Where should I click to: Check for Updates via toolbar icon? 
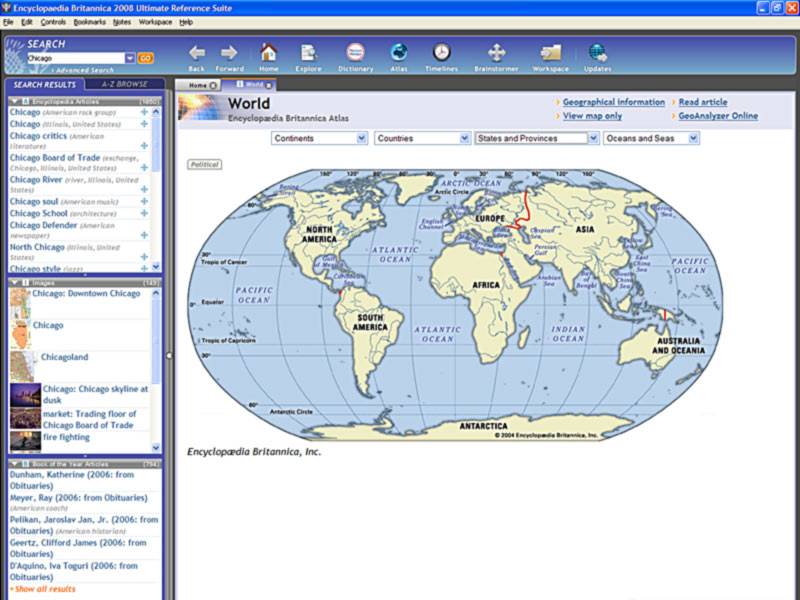point(597,53)
